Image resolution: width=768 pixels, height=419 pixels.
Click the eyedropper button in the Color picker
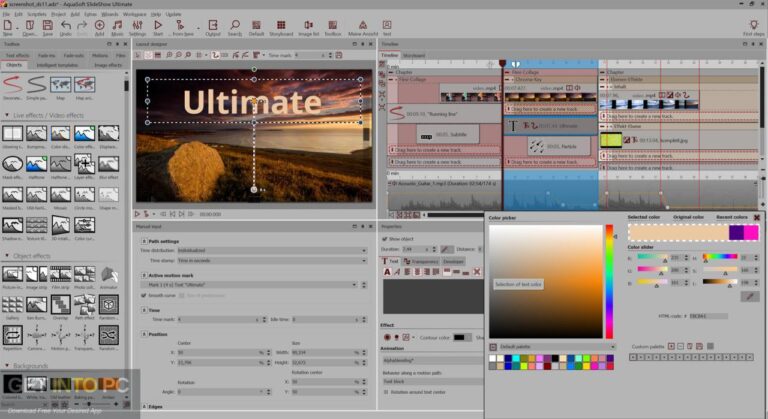750,296
